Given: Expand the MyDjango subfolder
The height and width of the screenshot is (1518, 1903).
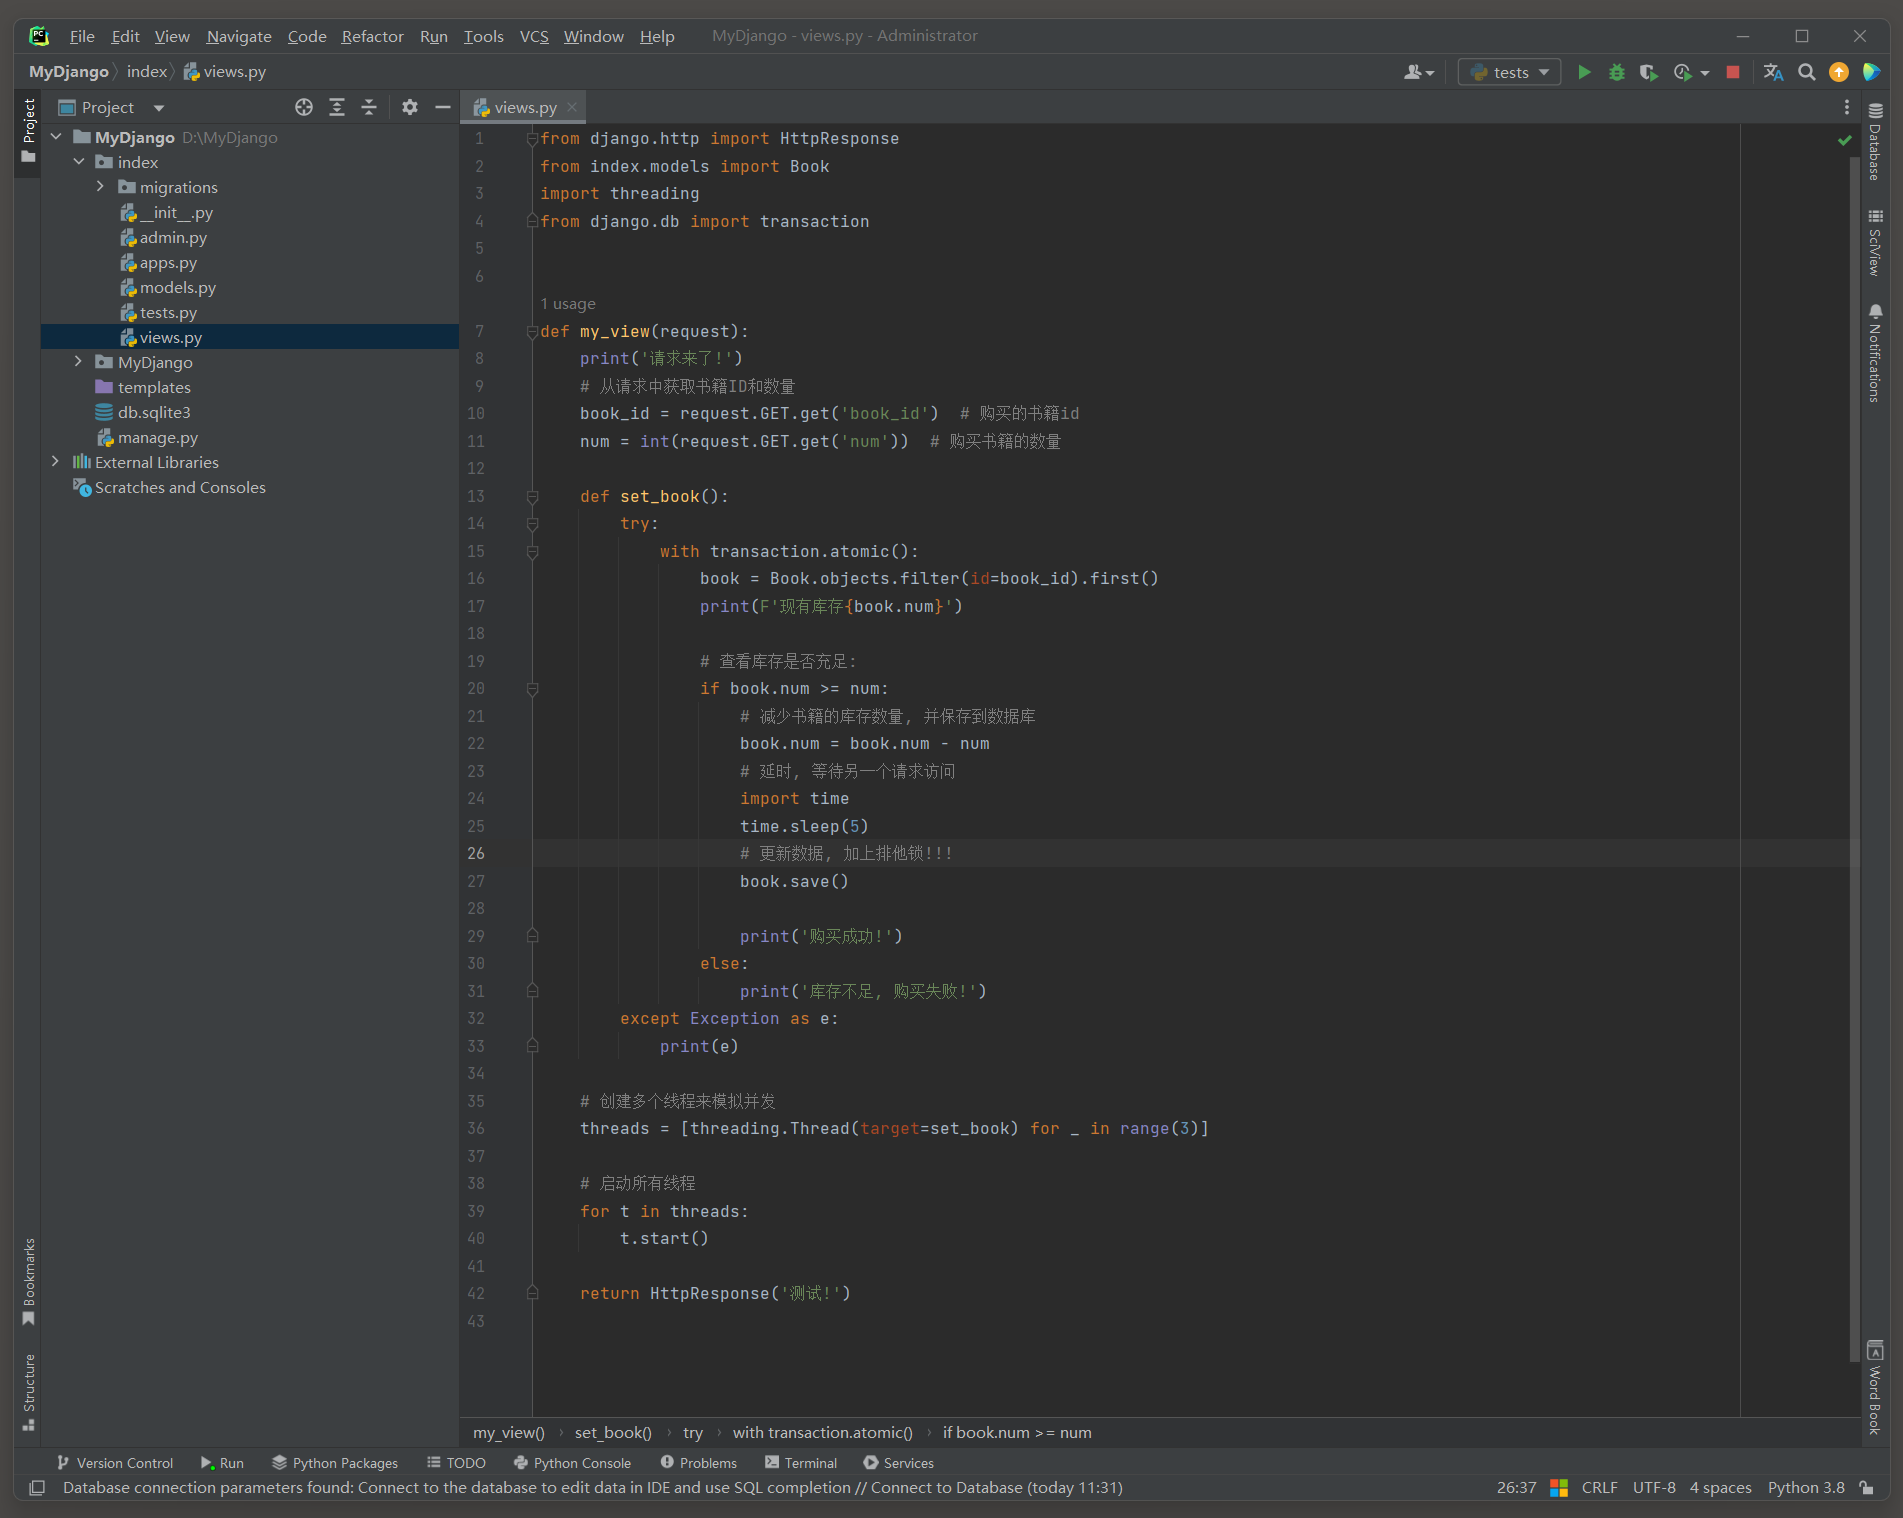Looking at the screenshot, I should tap(79, 362).
